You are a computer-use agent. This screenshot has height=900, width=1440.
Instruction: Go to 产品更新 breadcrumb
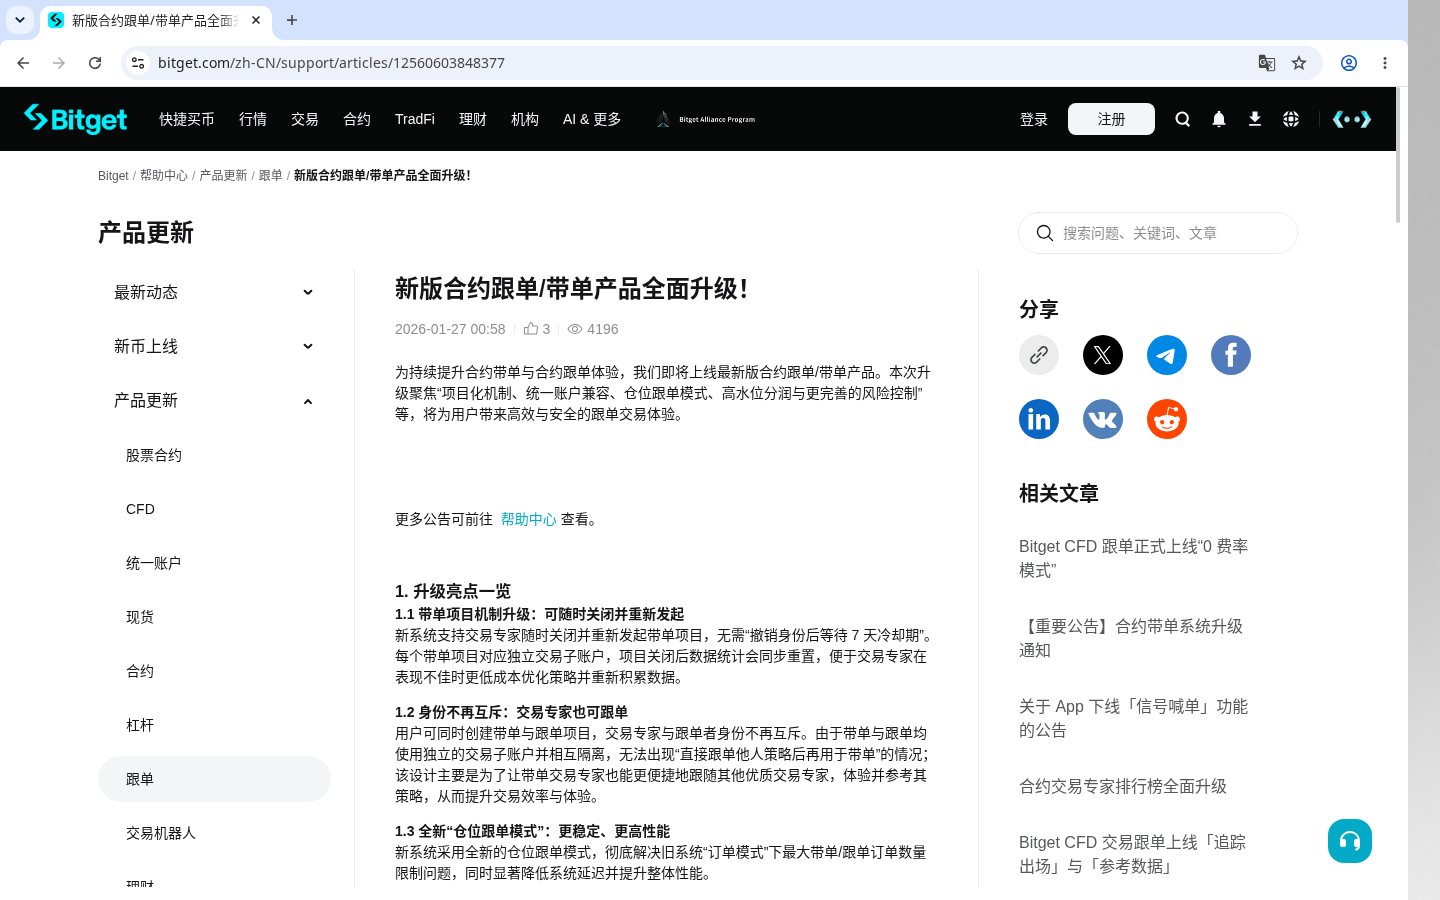[x=223, y=175]
